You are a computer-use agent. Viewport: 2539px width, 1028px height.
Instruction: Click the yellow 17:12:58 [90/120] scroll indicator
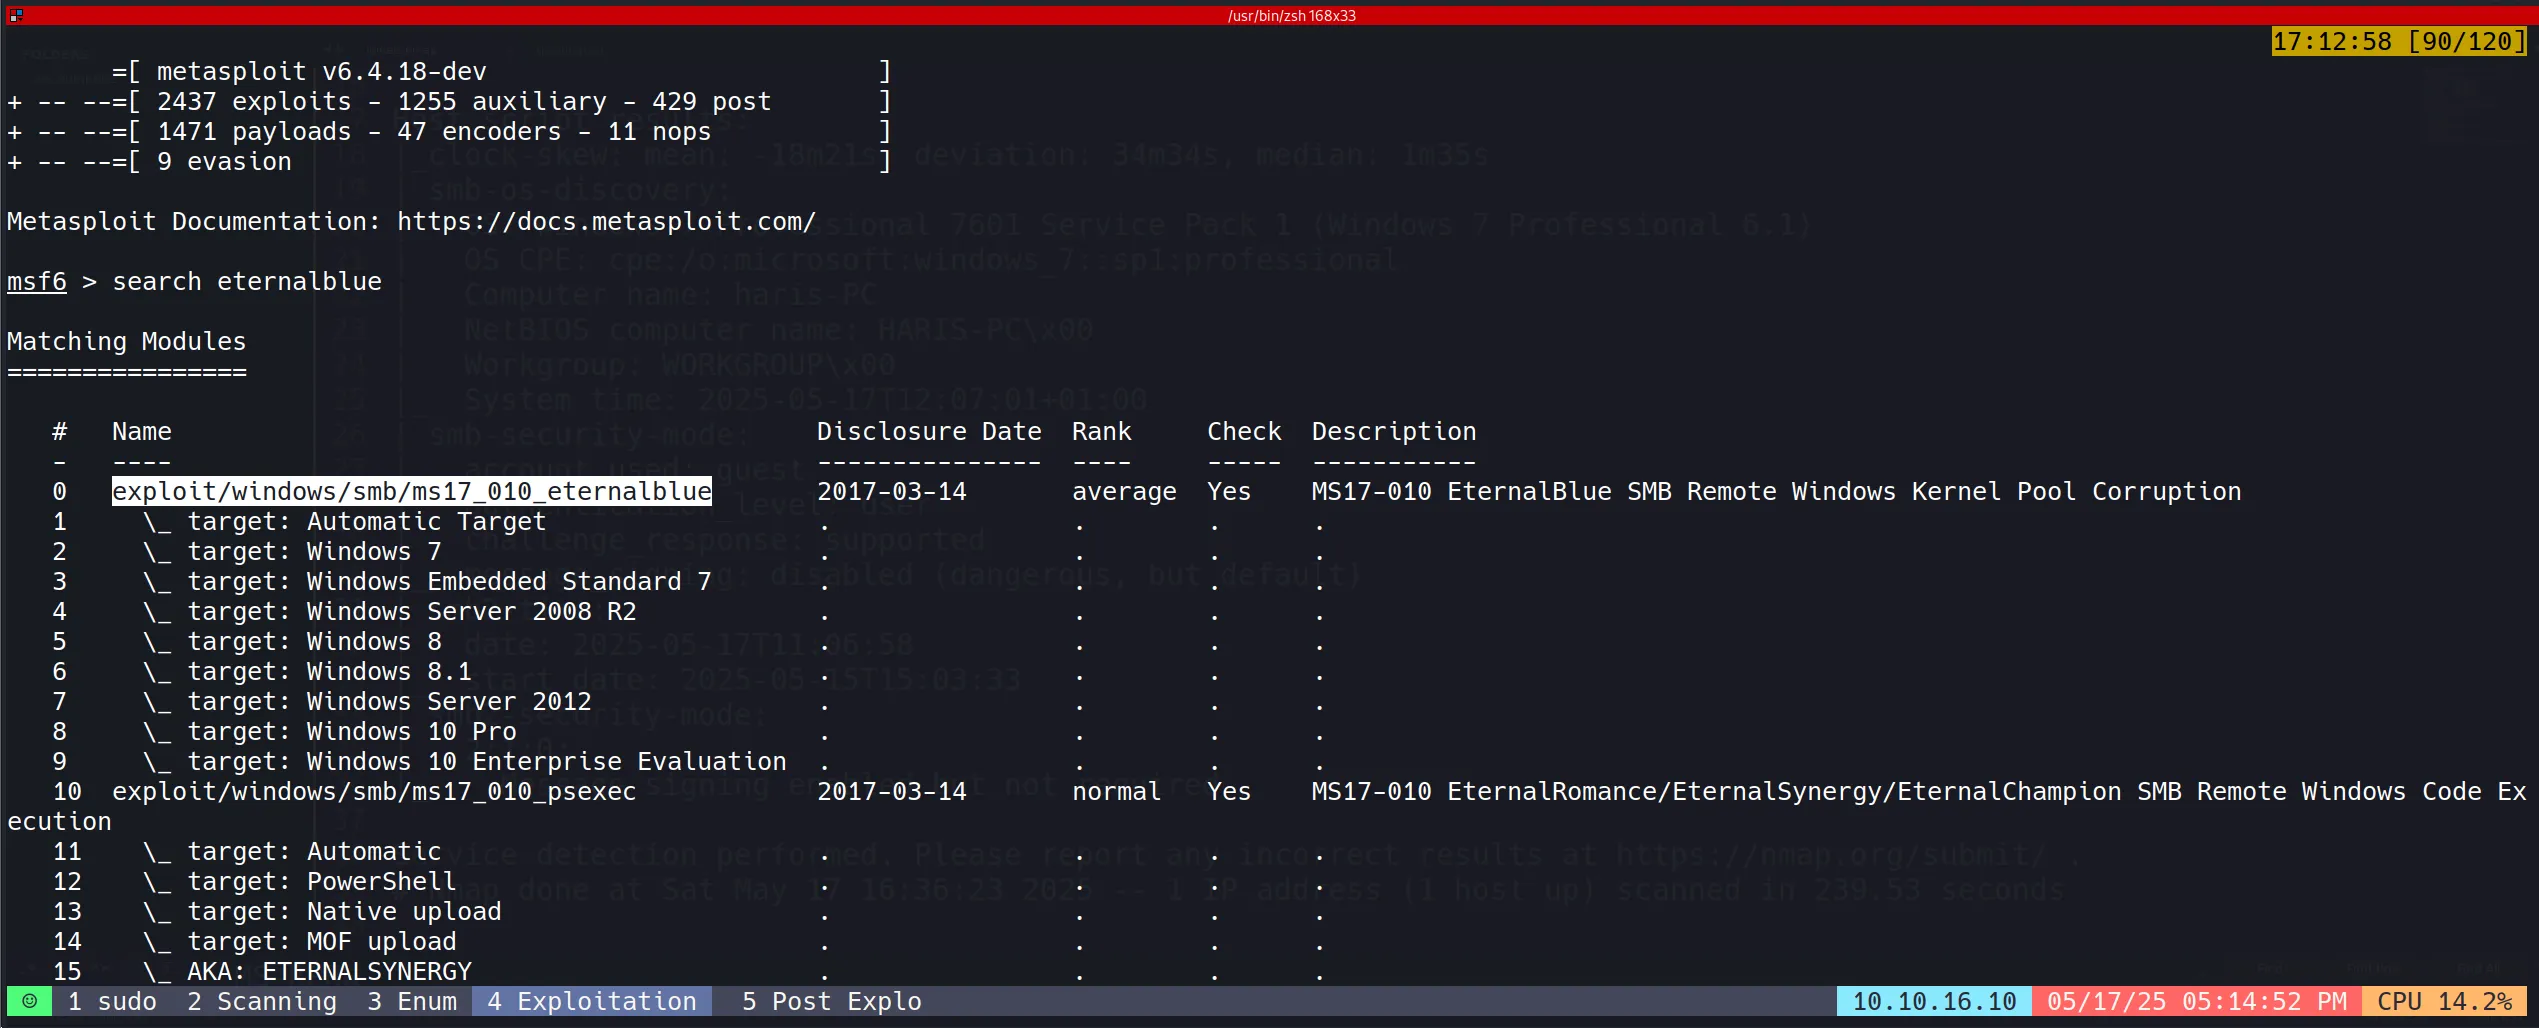pos(2399,41)
